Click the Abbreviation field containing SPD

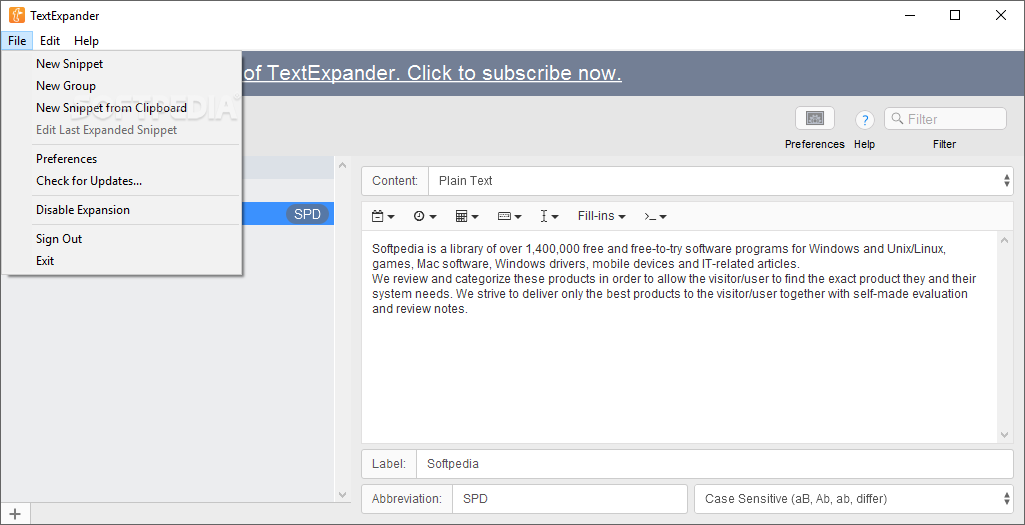tap(570, 499)
